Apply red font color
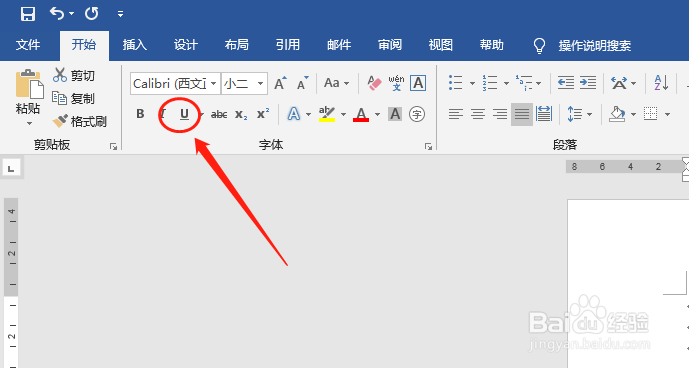 coord(361,114)
